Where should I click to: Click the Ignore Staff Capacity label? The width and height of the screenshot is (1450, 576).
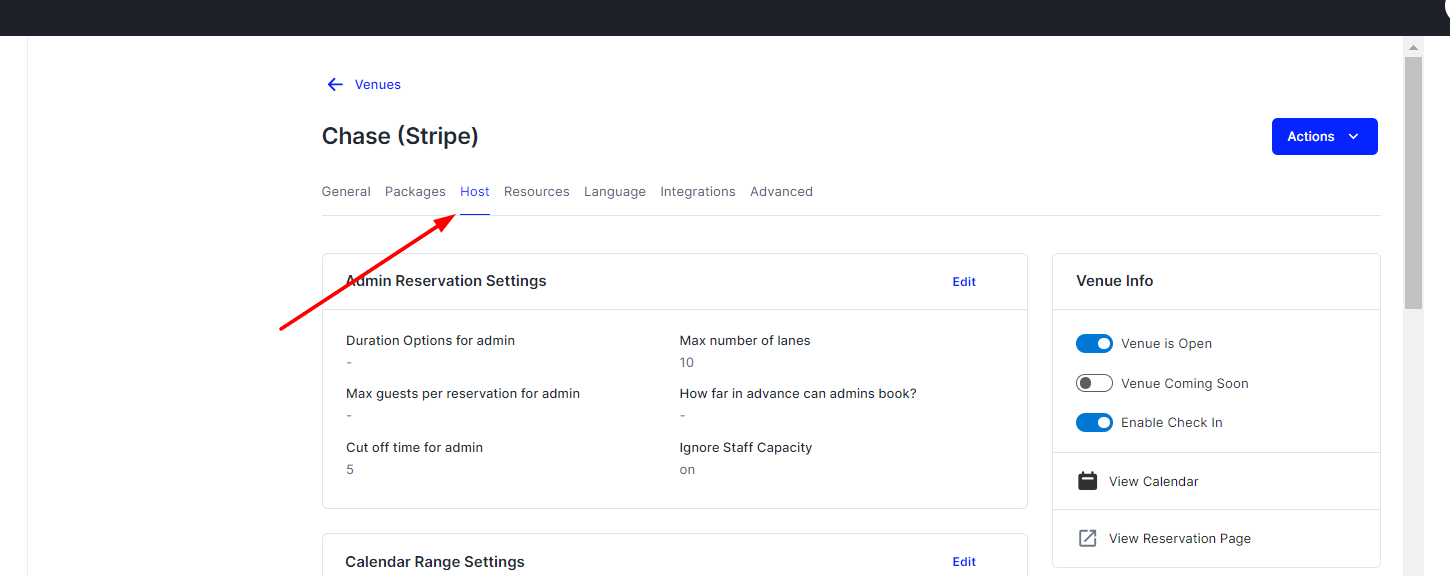coord(746,448)
